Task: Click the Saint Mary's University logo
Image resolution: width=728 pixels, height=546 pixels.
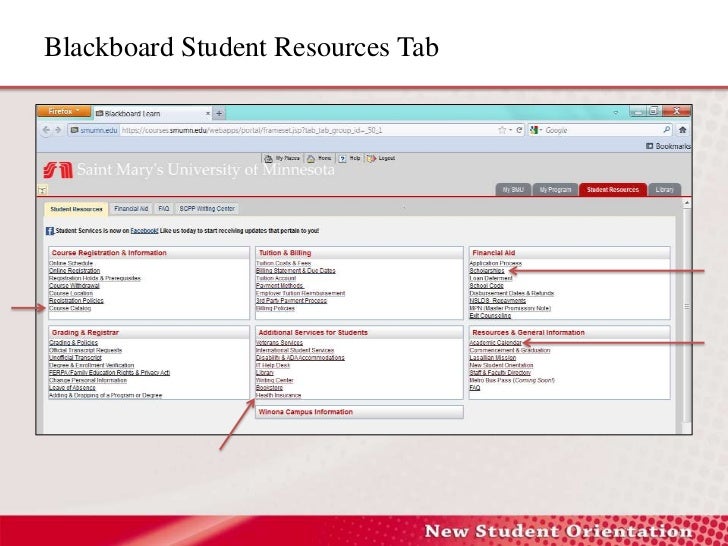Action: [x=58, y=170]
